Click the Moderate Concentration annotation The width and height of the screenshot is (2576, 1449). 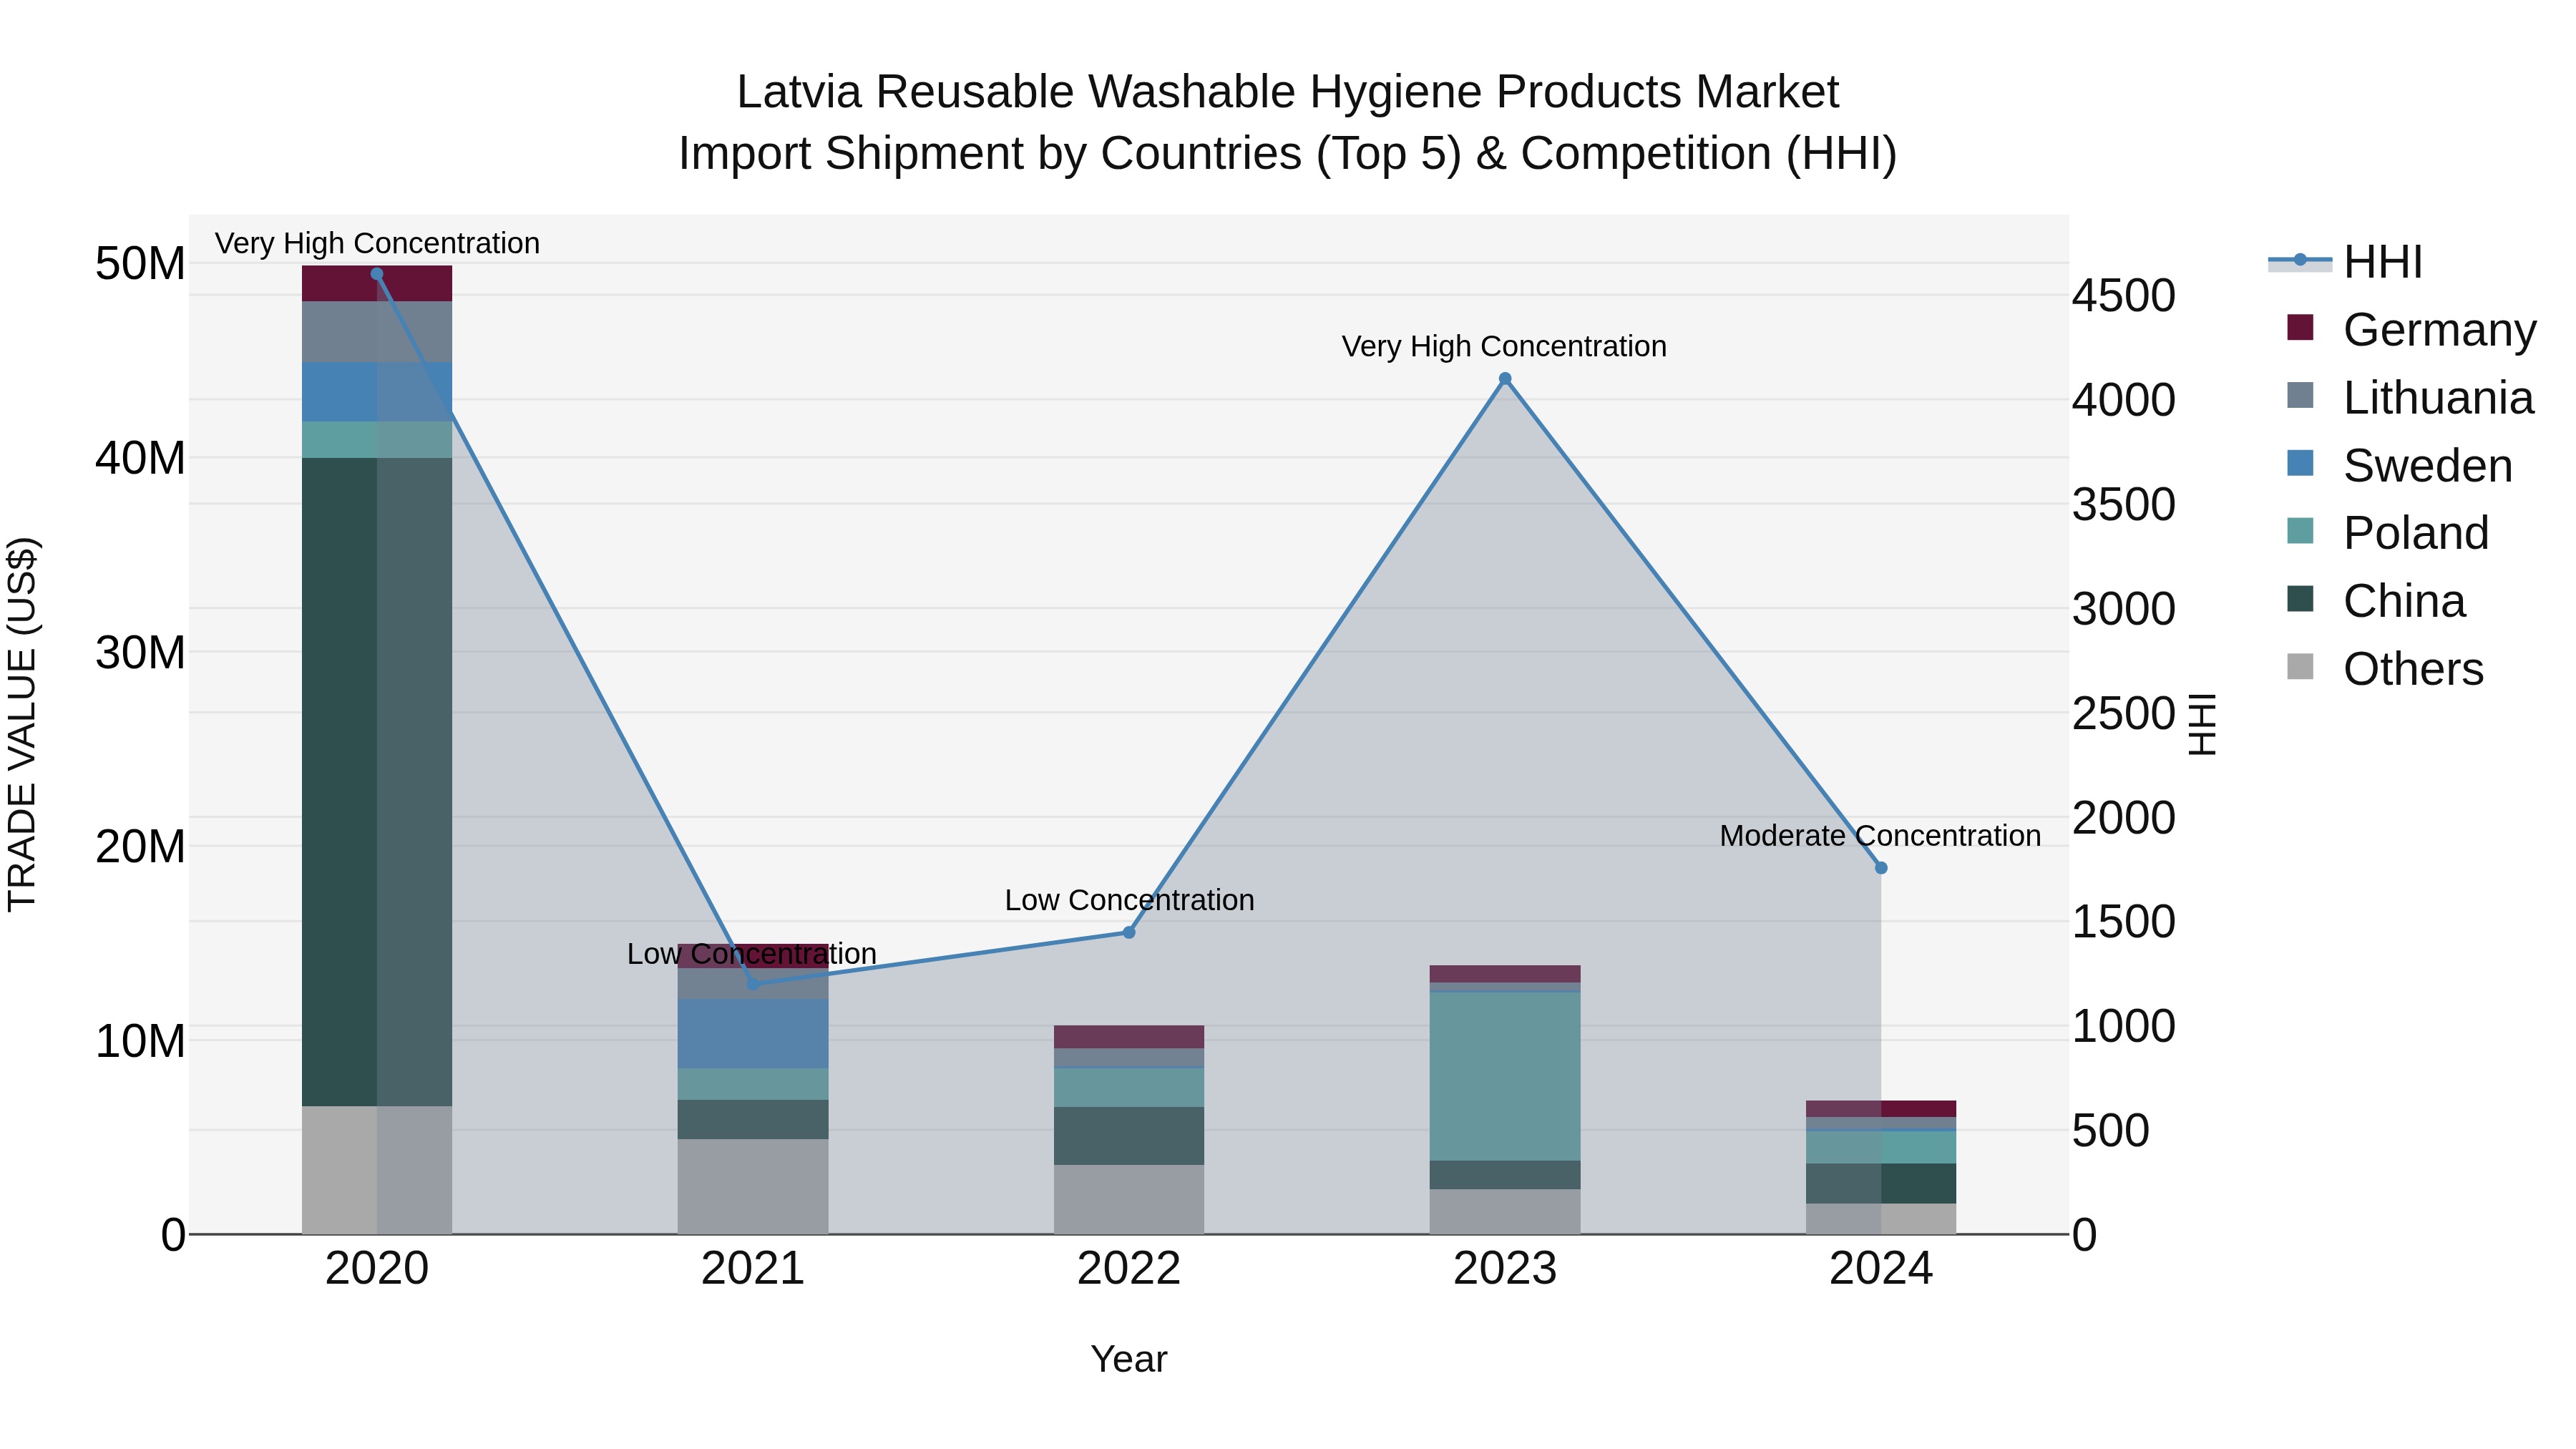tap(1880, 836)
